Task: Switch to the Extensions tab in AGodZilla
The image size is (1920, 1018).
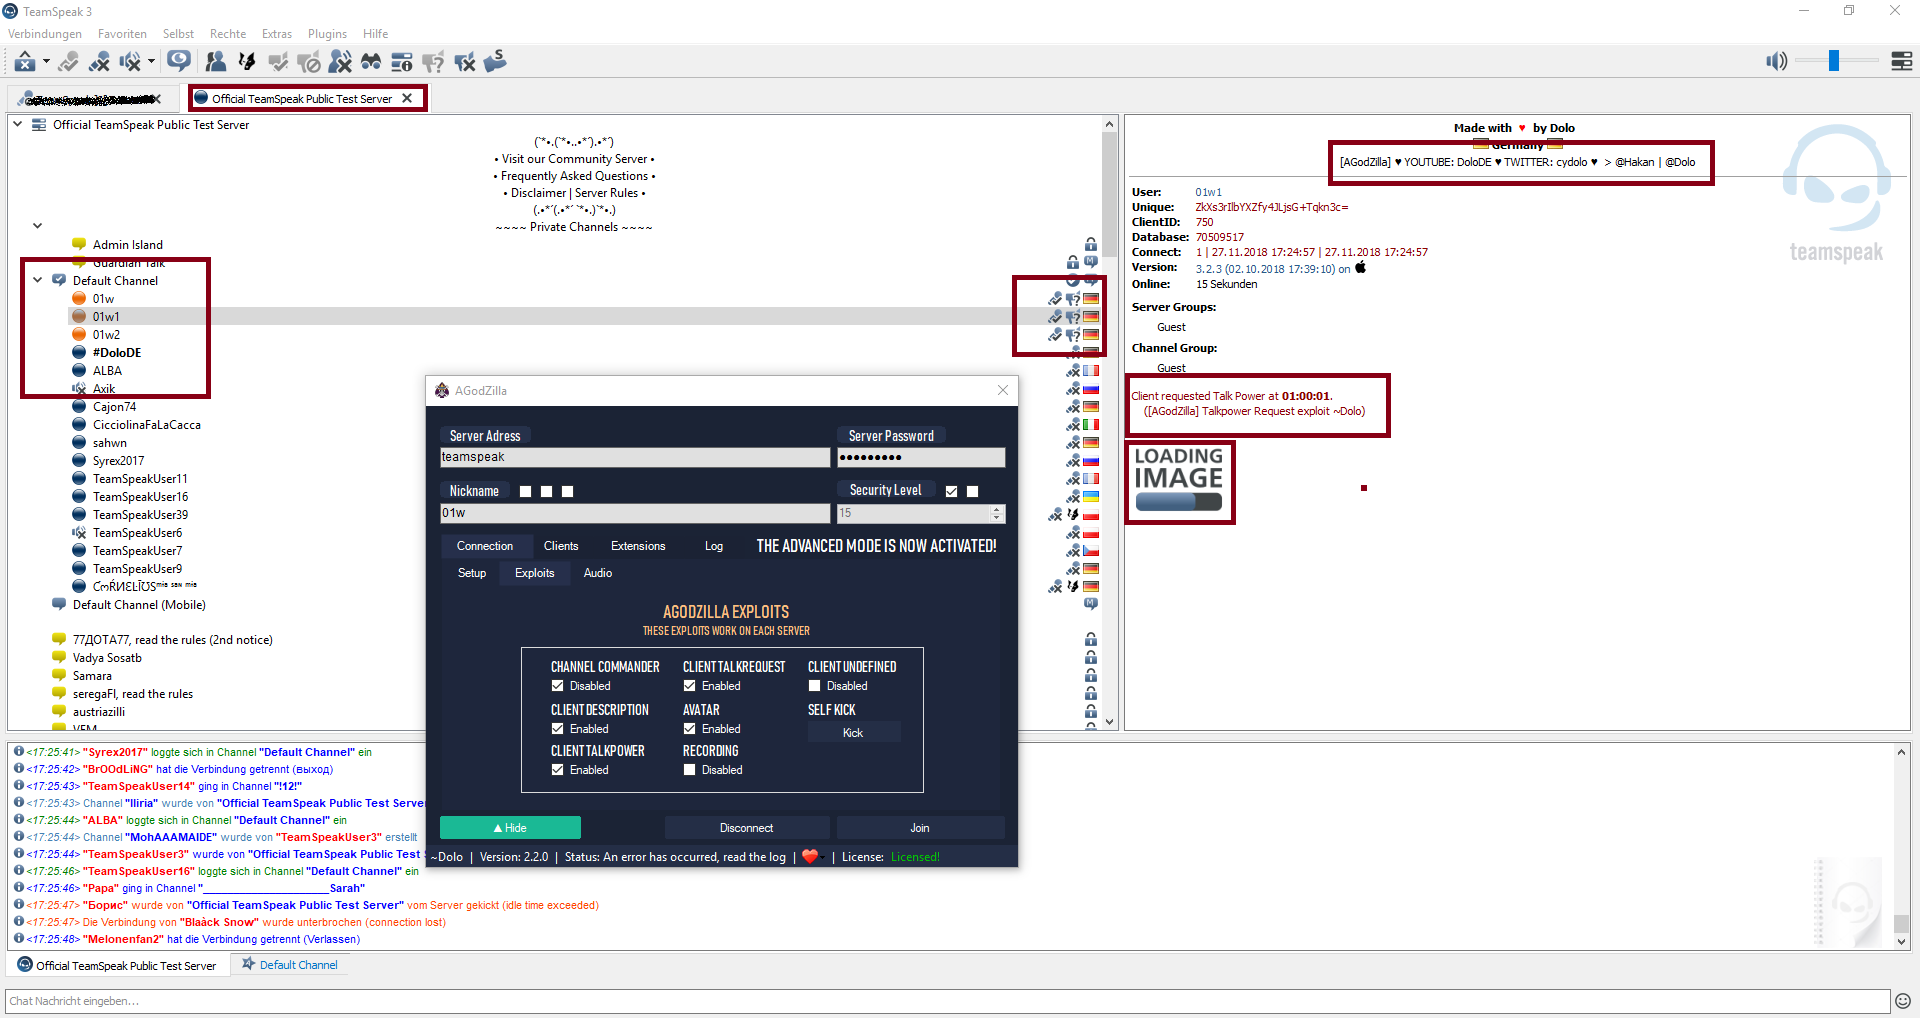Action: (638, 546)
